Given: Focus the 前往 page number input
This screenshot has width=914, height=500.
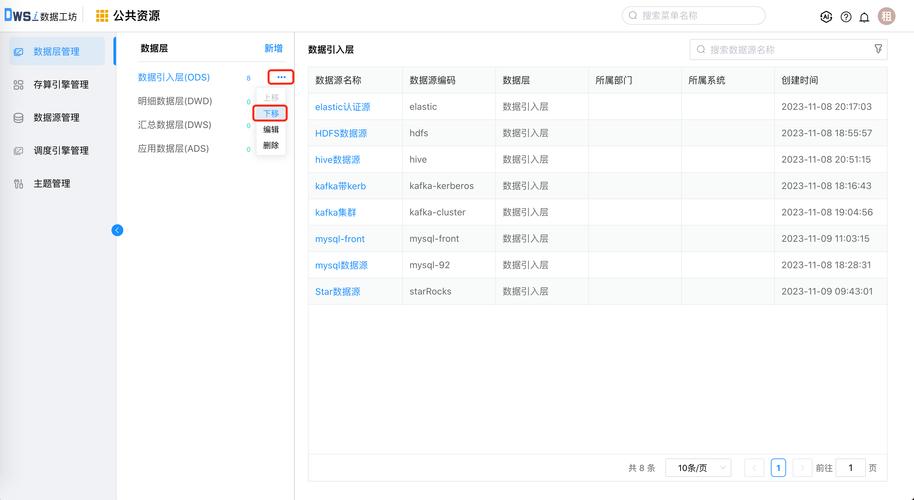Looking at the screenshot, I should [850, 468].
